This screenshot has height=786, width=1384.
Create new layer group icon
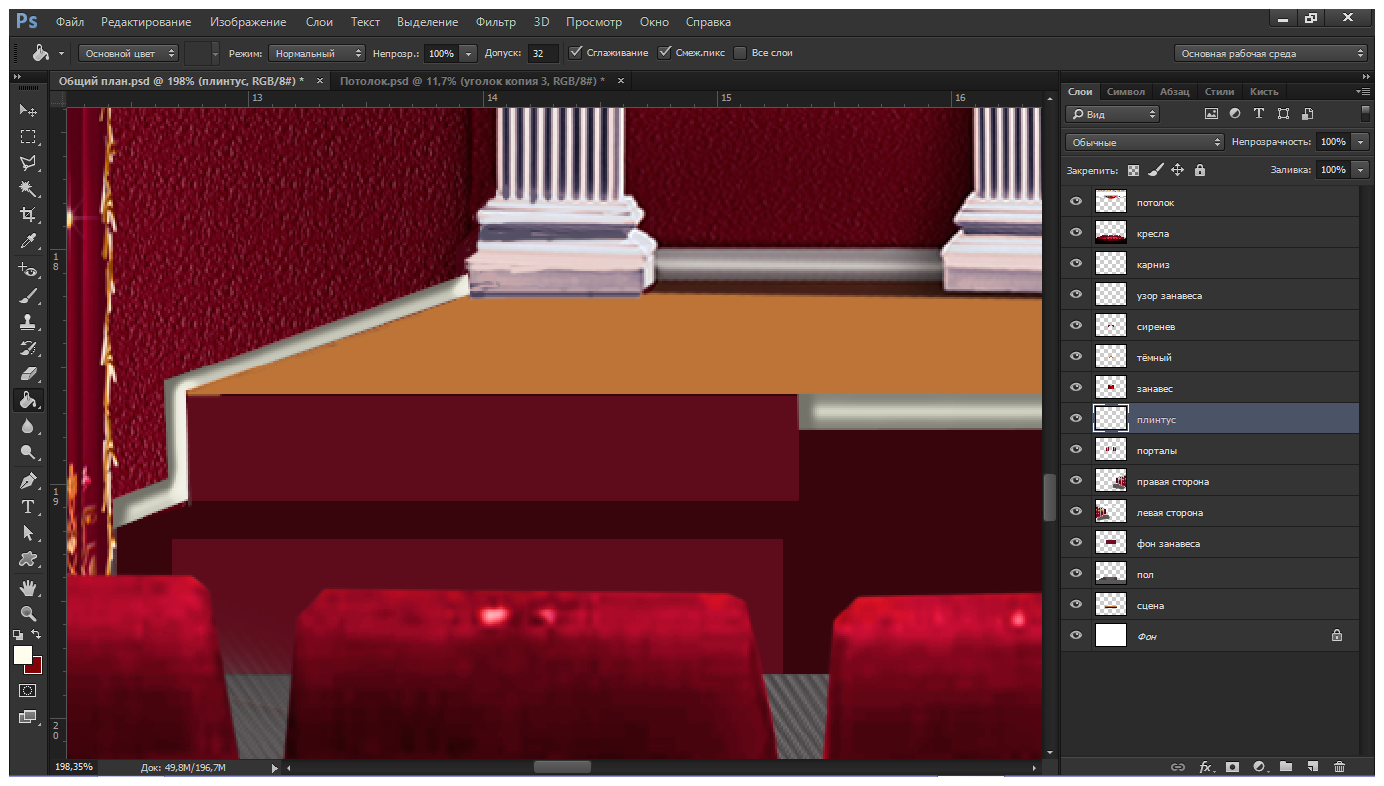1286,767
